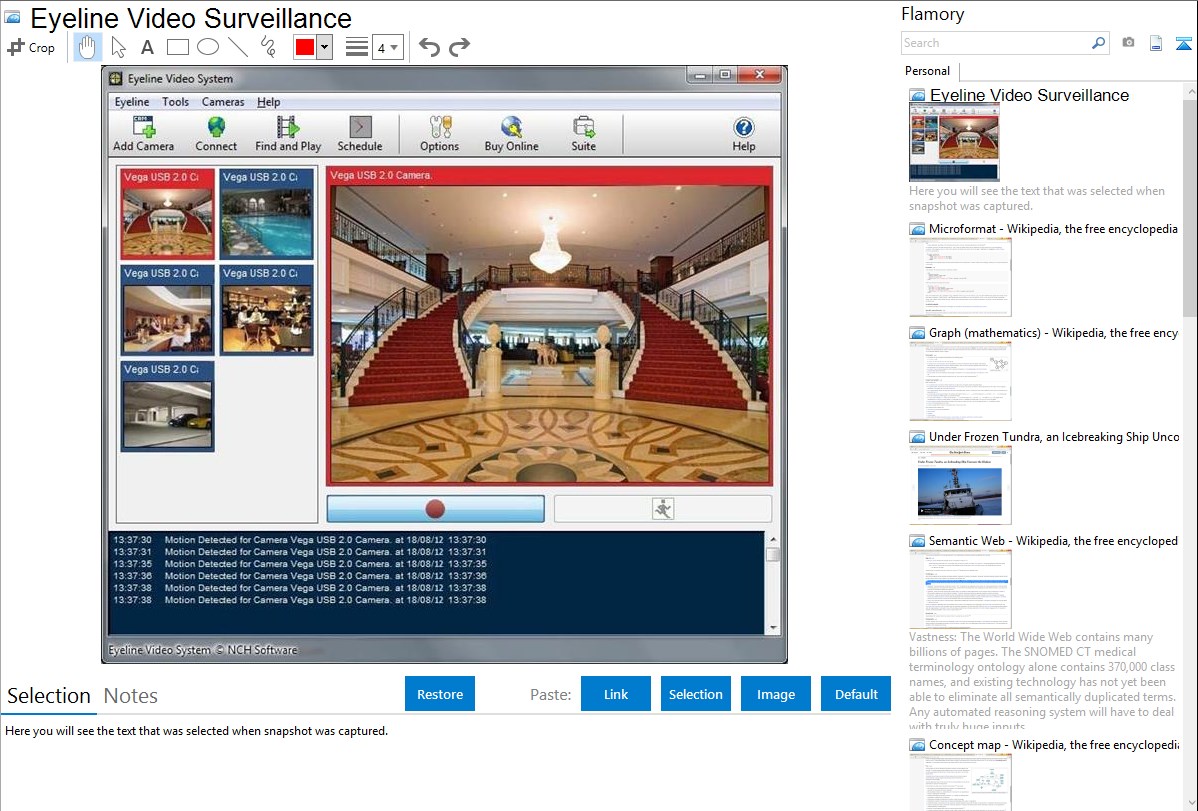The height and width of the screenshot is (811, 1198).
Task: Activate the hand pan tool
Action: [x=87, y=47]
